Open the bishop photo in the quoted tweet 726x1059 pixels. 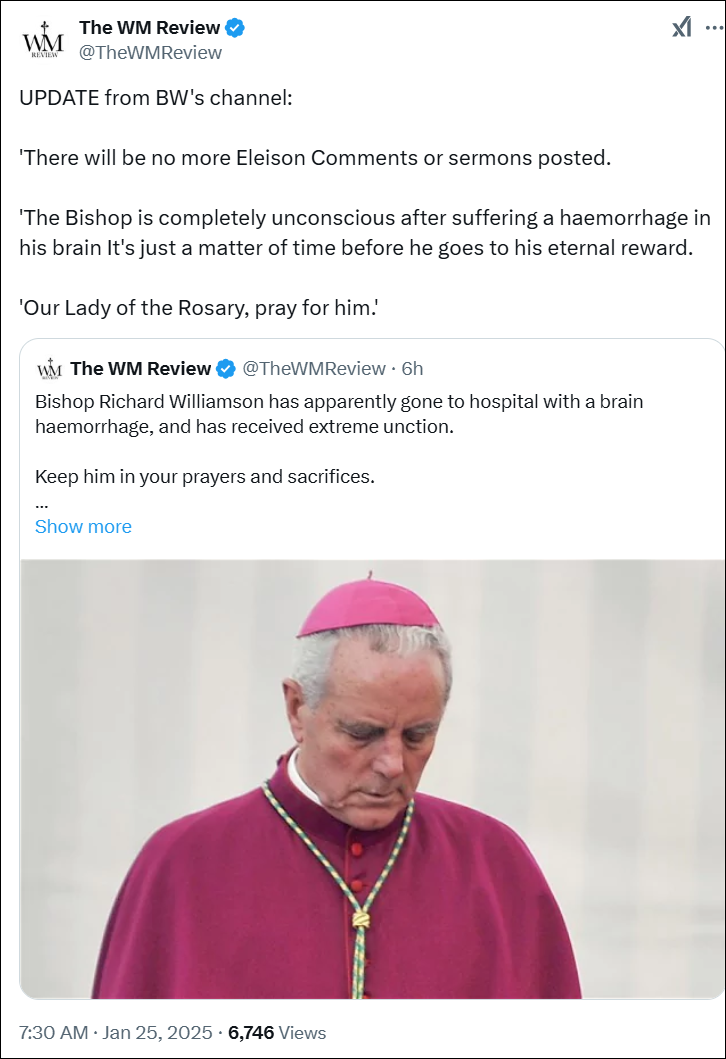[371, 779]
